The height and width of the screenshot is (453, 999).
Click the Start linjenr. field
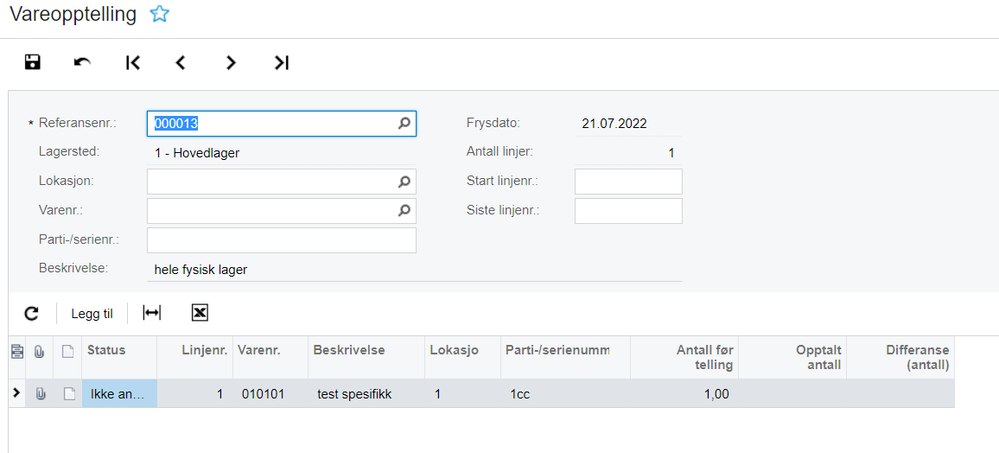pyautogui.click(x=628, y=182)
